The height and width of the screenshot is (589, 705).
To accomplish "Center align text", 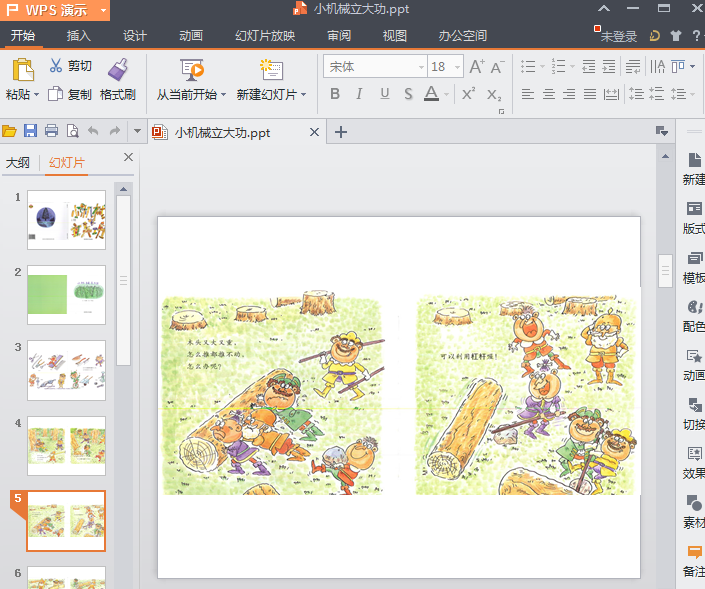I will click(549, 94).
